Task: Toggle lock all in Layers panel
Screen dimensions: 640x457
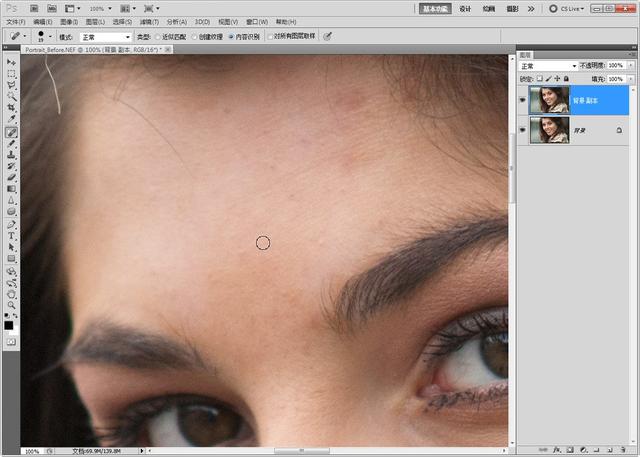Action: (x=566, y=78)
